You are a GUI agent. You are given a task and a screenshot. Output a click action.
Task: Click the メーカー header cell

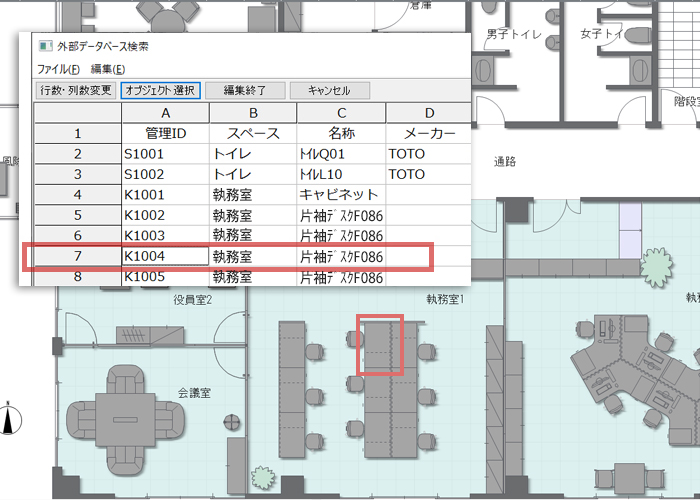(x=429, y=133)
